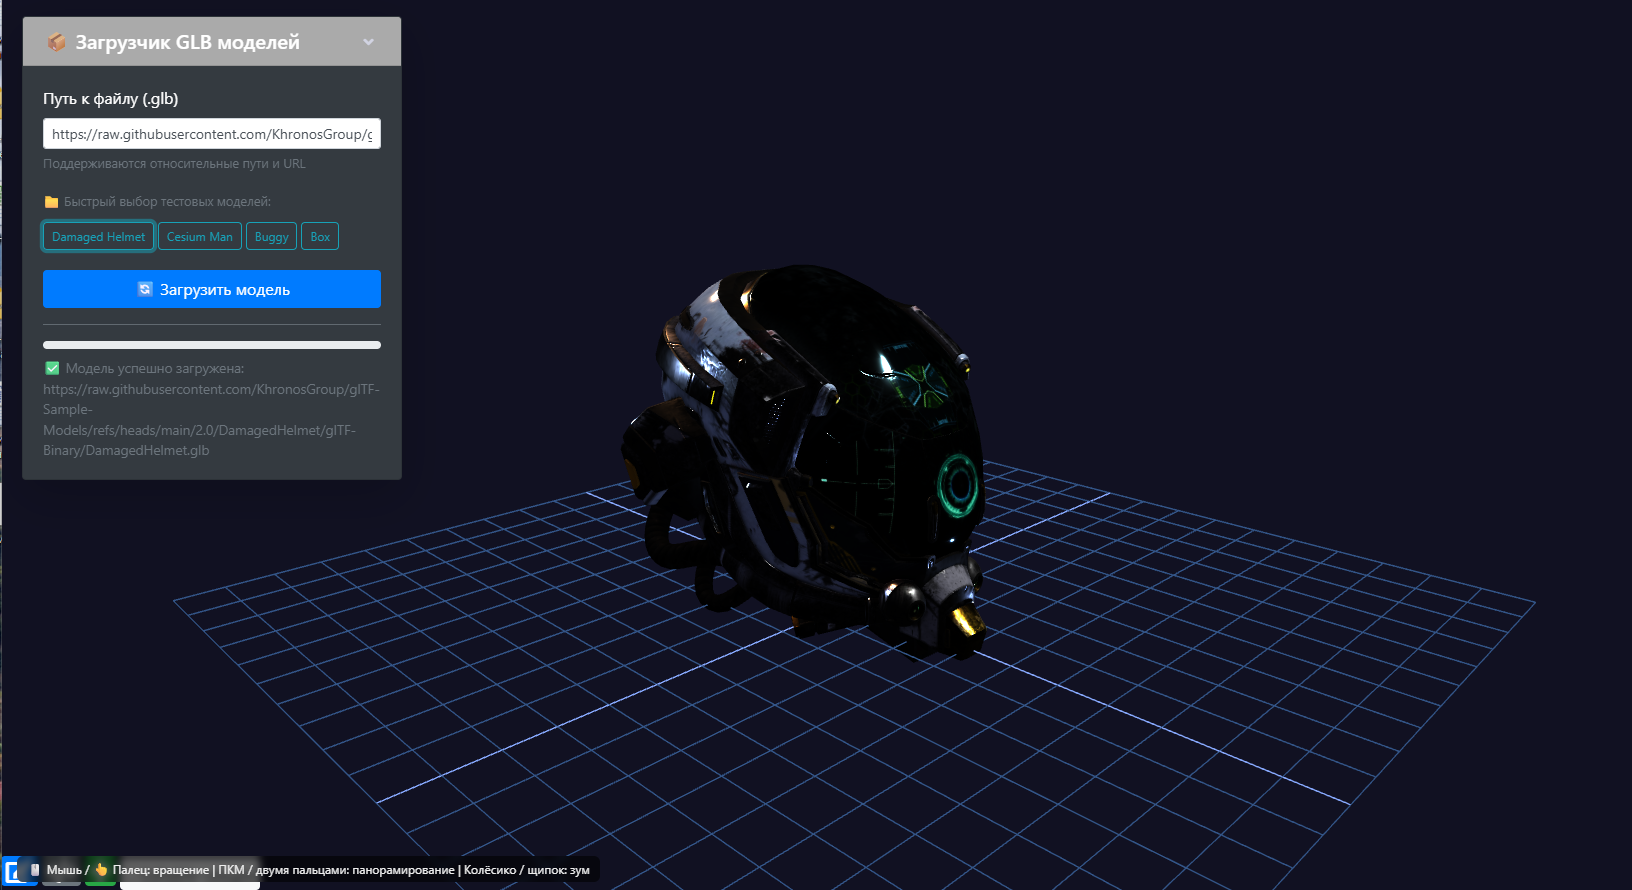Click the 'Колёсико / щипок: зум' hint text

tap(527, 870)
